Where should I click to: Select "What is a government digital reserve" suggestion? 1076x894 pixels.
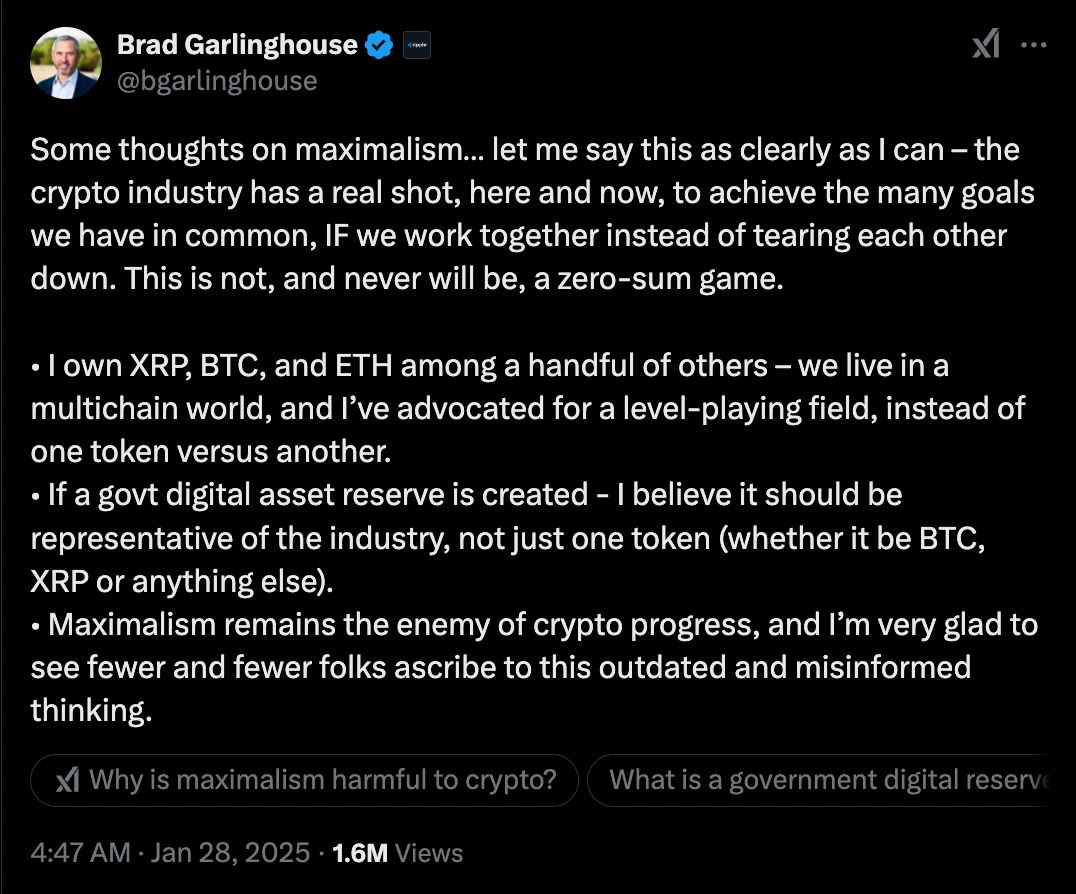click(826, 780)
